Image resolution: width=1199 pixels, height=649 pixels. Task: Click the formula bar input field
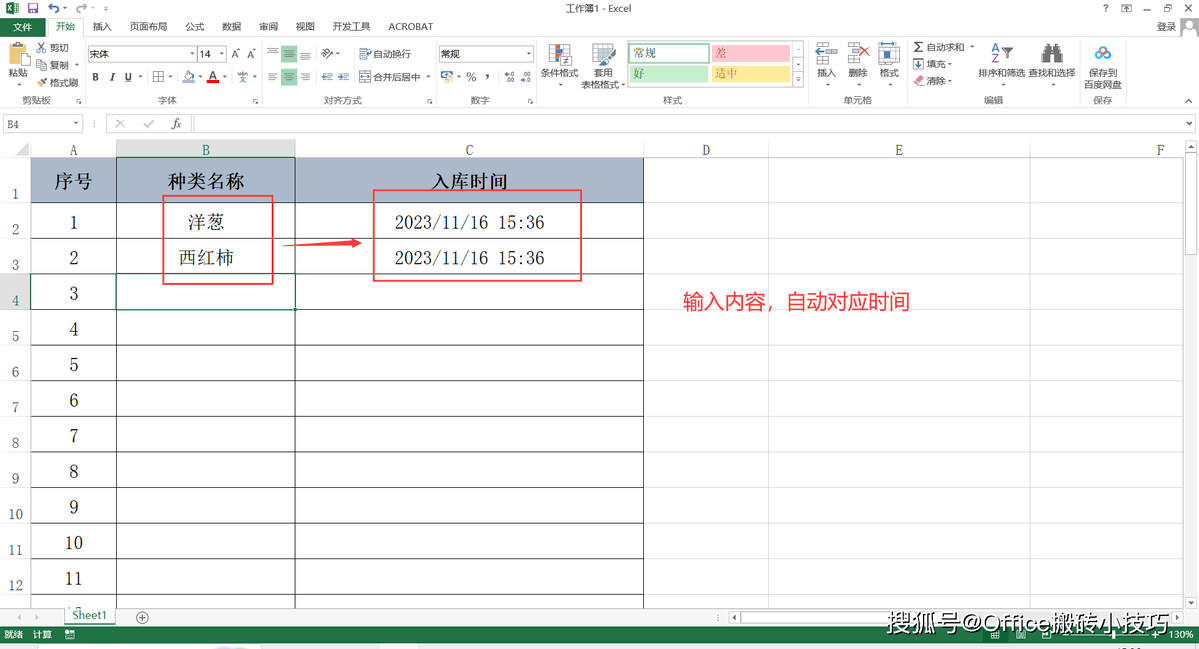pos(690,124)
